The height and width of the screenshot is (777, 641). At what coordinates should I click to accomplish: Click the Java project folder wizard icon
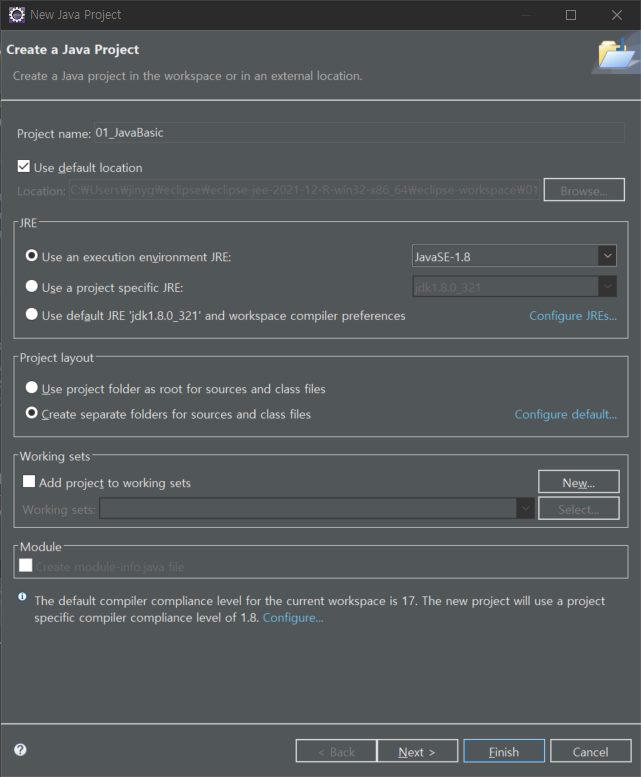point(616,54)
